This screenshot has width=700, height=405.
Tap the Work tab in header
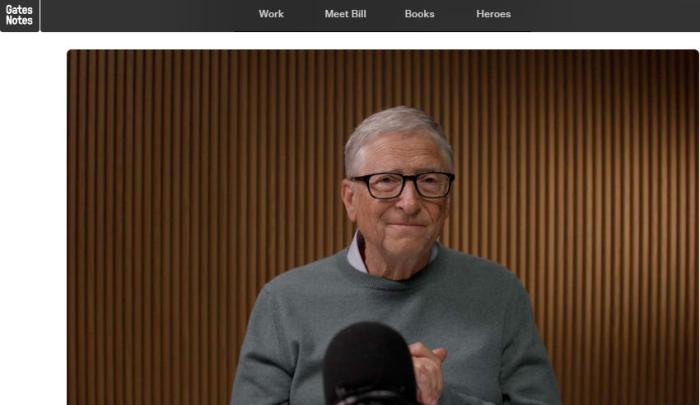point(271,14)
